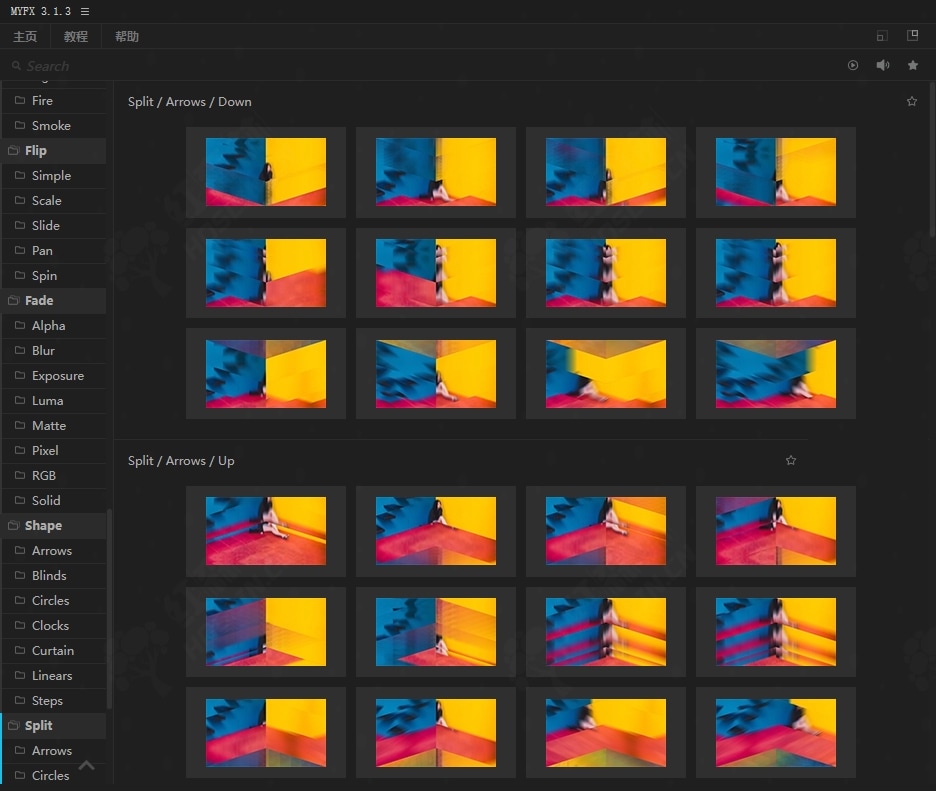Click the Split / Arrows / Down heading
Image resolution: width=936 pixels, height=791 pixels.
pos(190,101)
